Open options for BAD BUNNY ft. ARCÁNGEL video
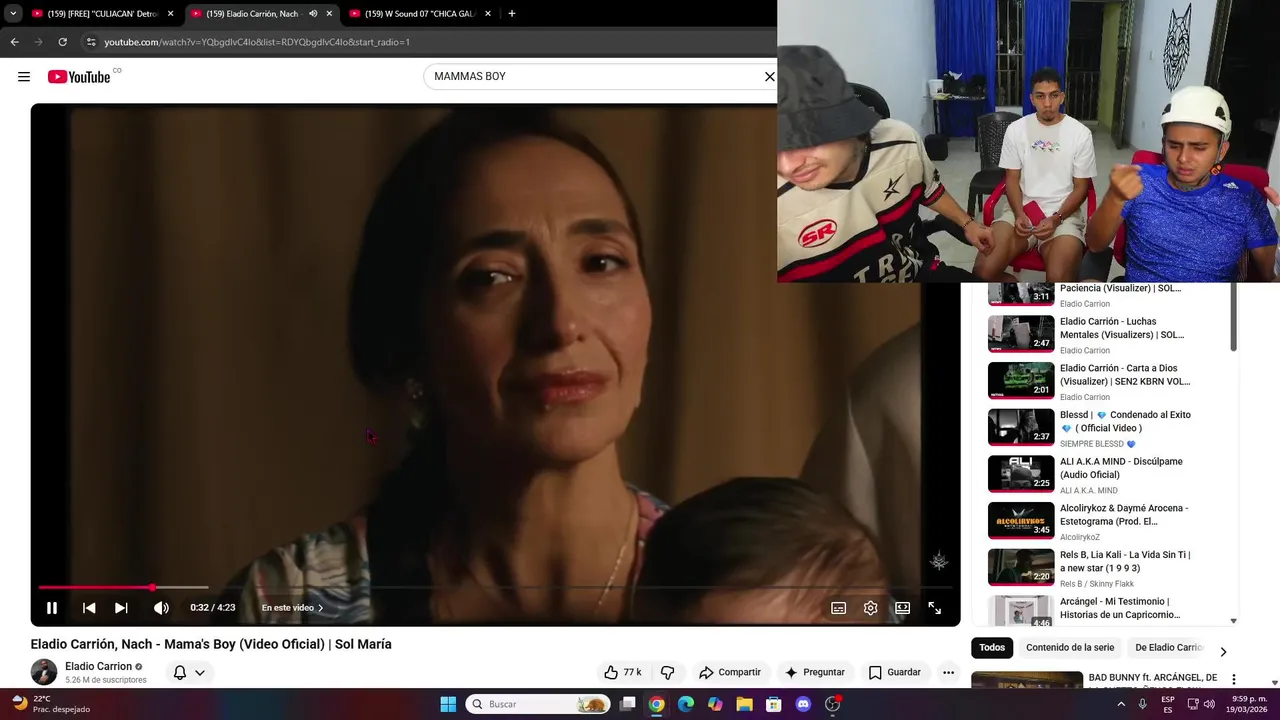This screenshot has width=1280, height=720. pos(1234,680)
